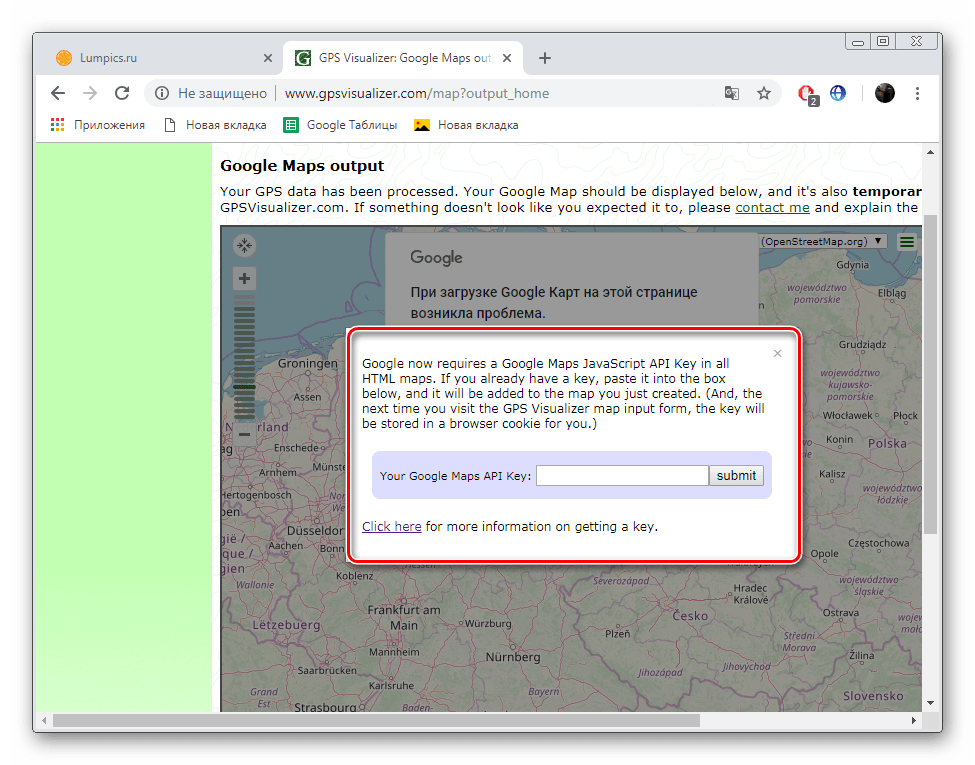Viewport: 975px width, 765px height.
Task: Open the blue globe extension icon
Action: 838,93
